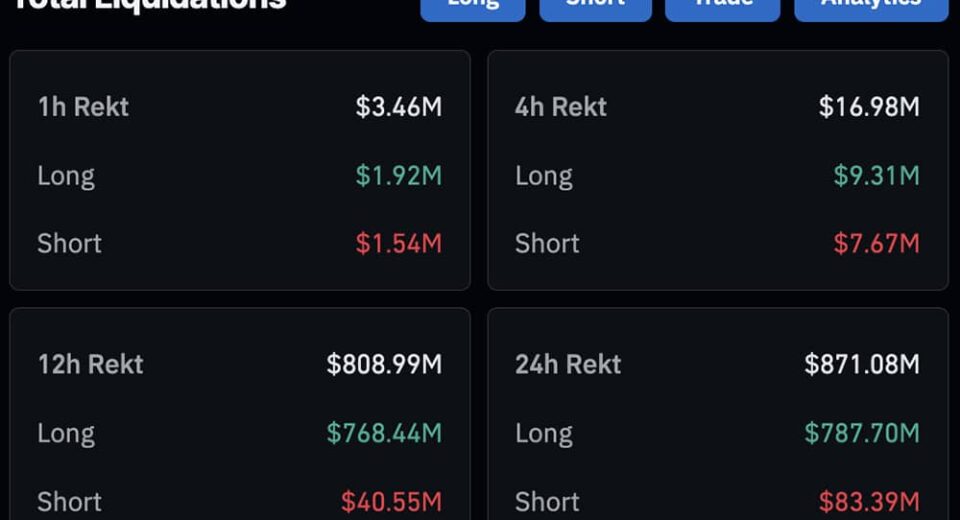Click the $16.98M 4h total value

pos(869,107)
